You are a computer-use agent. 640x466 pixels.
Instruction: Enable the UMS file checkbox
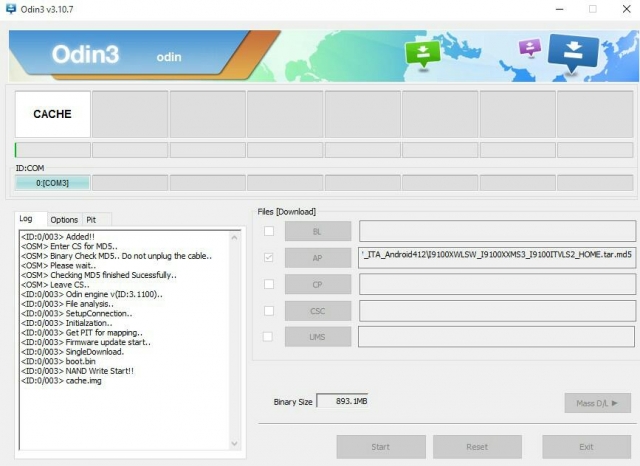point(268,337)
